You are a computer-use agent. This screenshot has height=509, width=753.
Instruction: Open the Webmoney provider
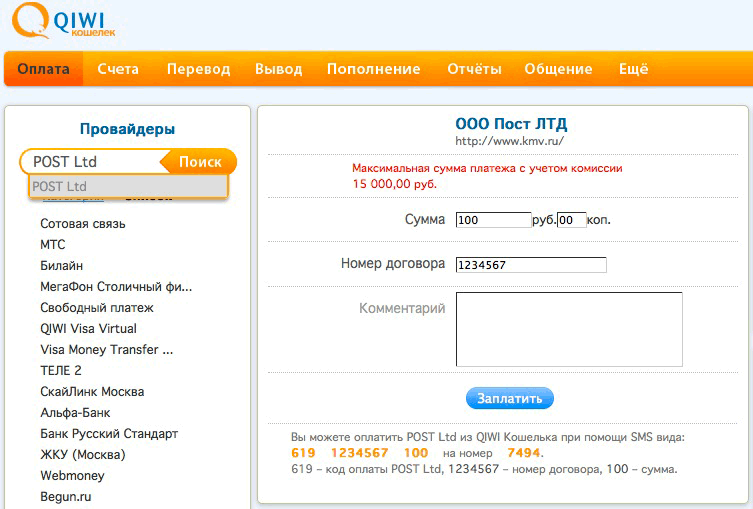pos(72,476)
